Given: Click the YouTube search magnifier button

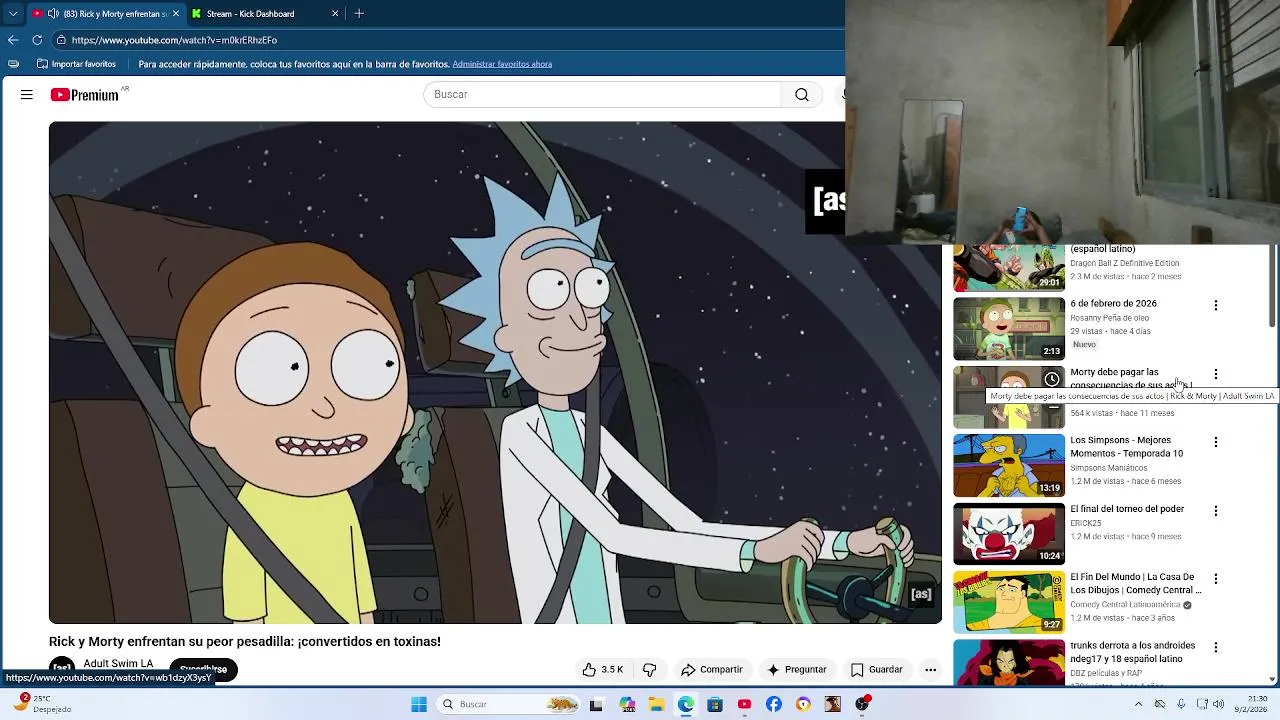Looking at the screenshot, I should pyautogui.click(x=801, y=95).
